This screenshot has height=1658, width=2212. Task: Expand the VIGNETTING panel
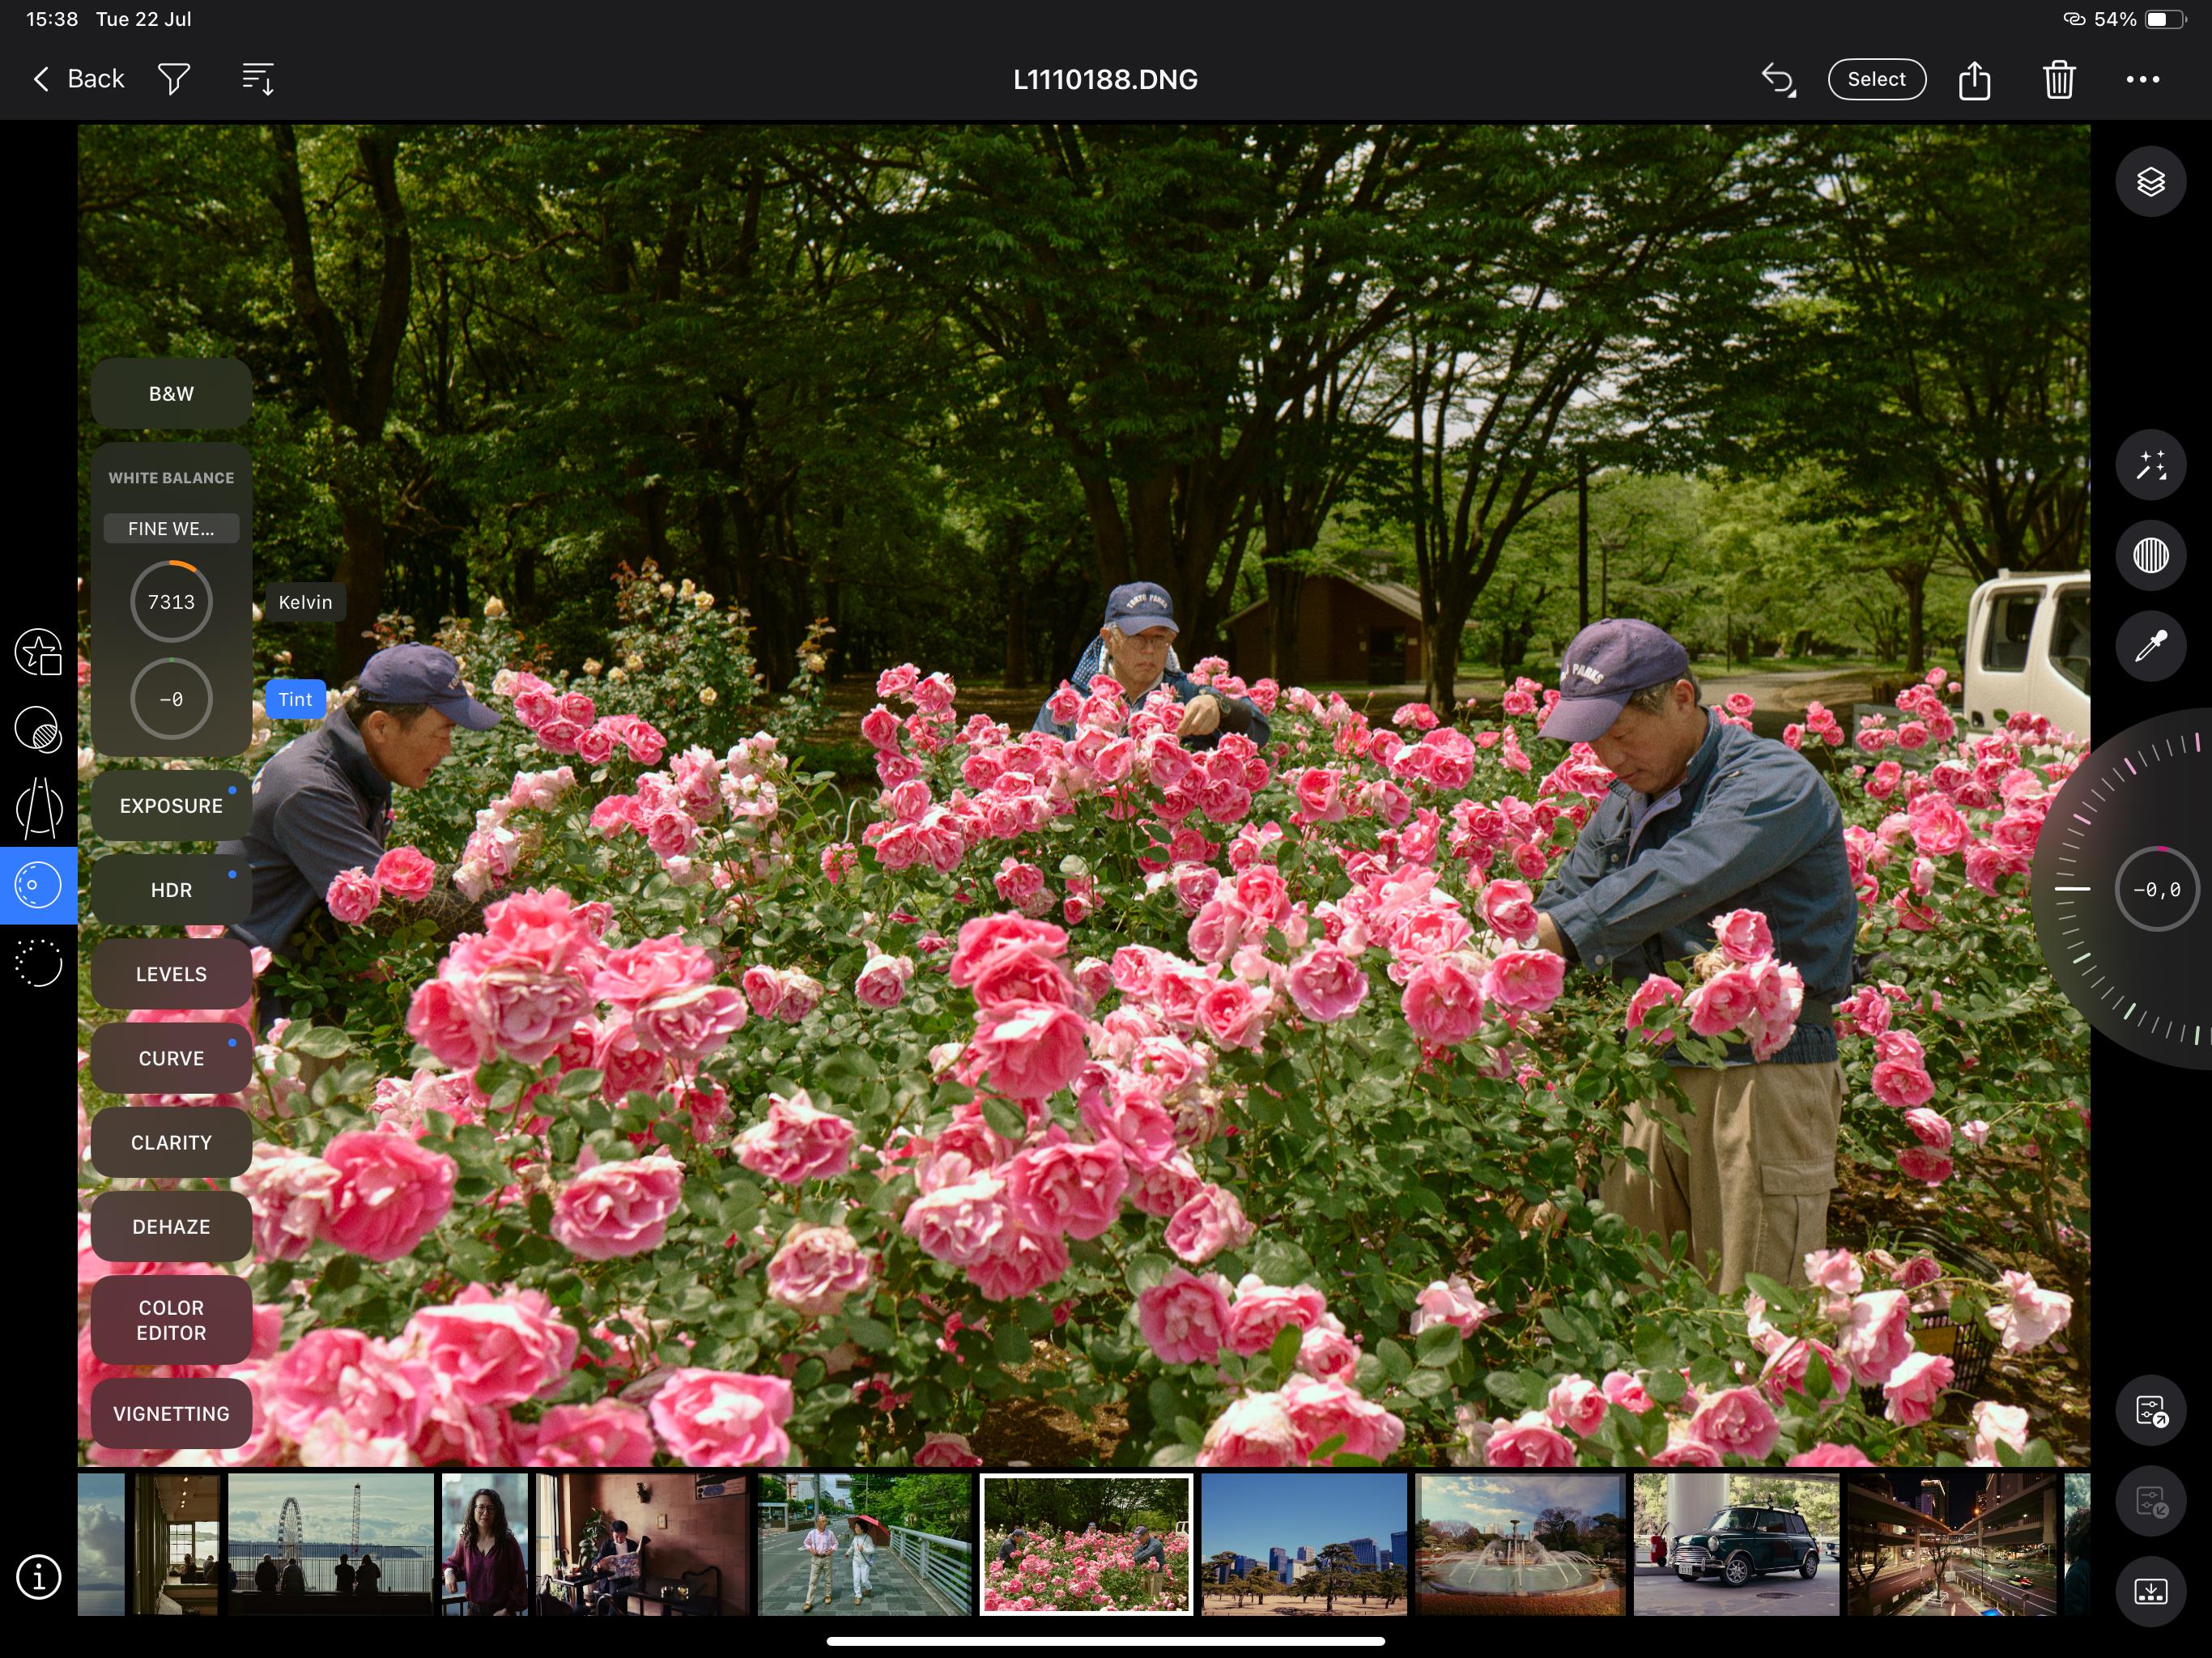coord(171,1414)
